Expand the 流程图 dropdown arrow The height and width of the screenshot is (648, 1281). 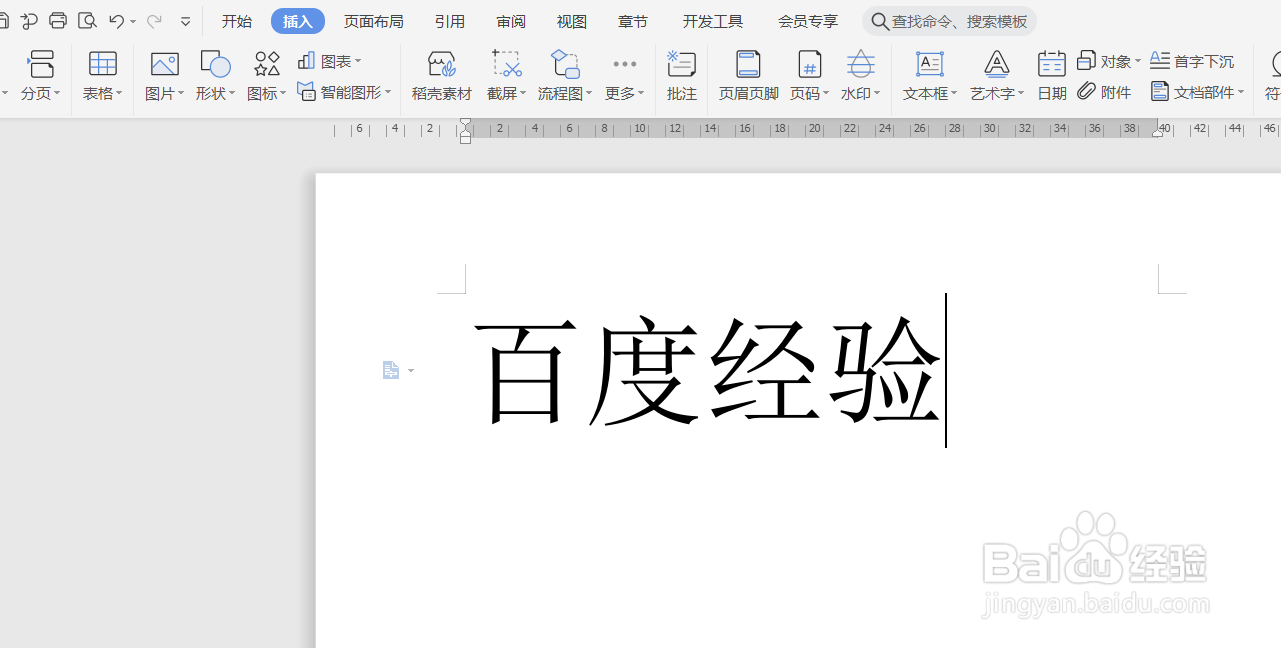coord(589,93)
